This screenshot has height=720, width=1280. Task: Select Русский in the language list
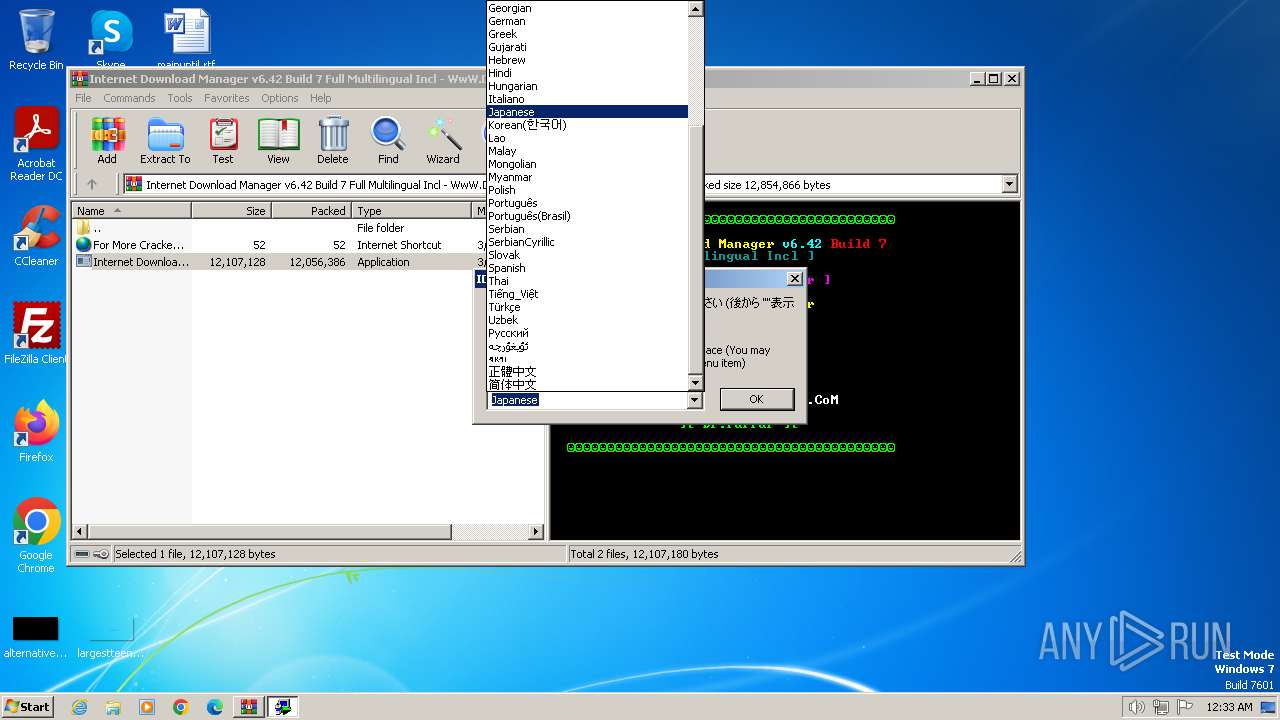point(587,333)
